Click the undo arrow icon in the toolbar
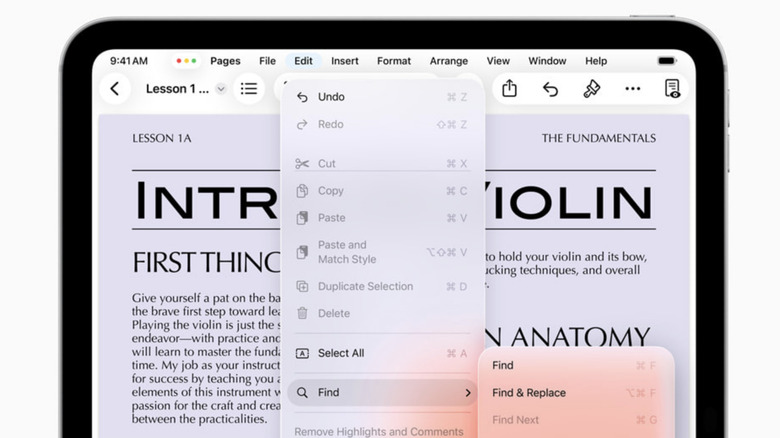 550,89
